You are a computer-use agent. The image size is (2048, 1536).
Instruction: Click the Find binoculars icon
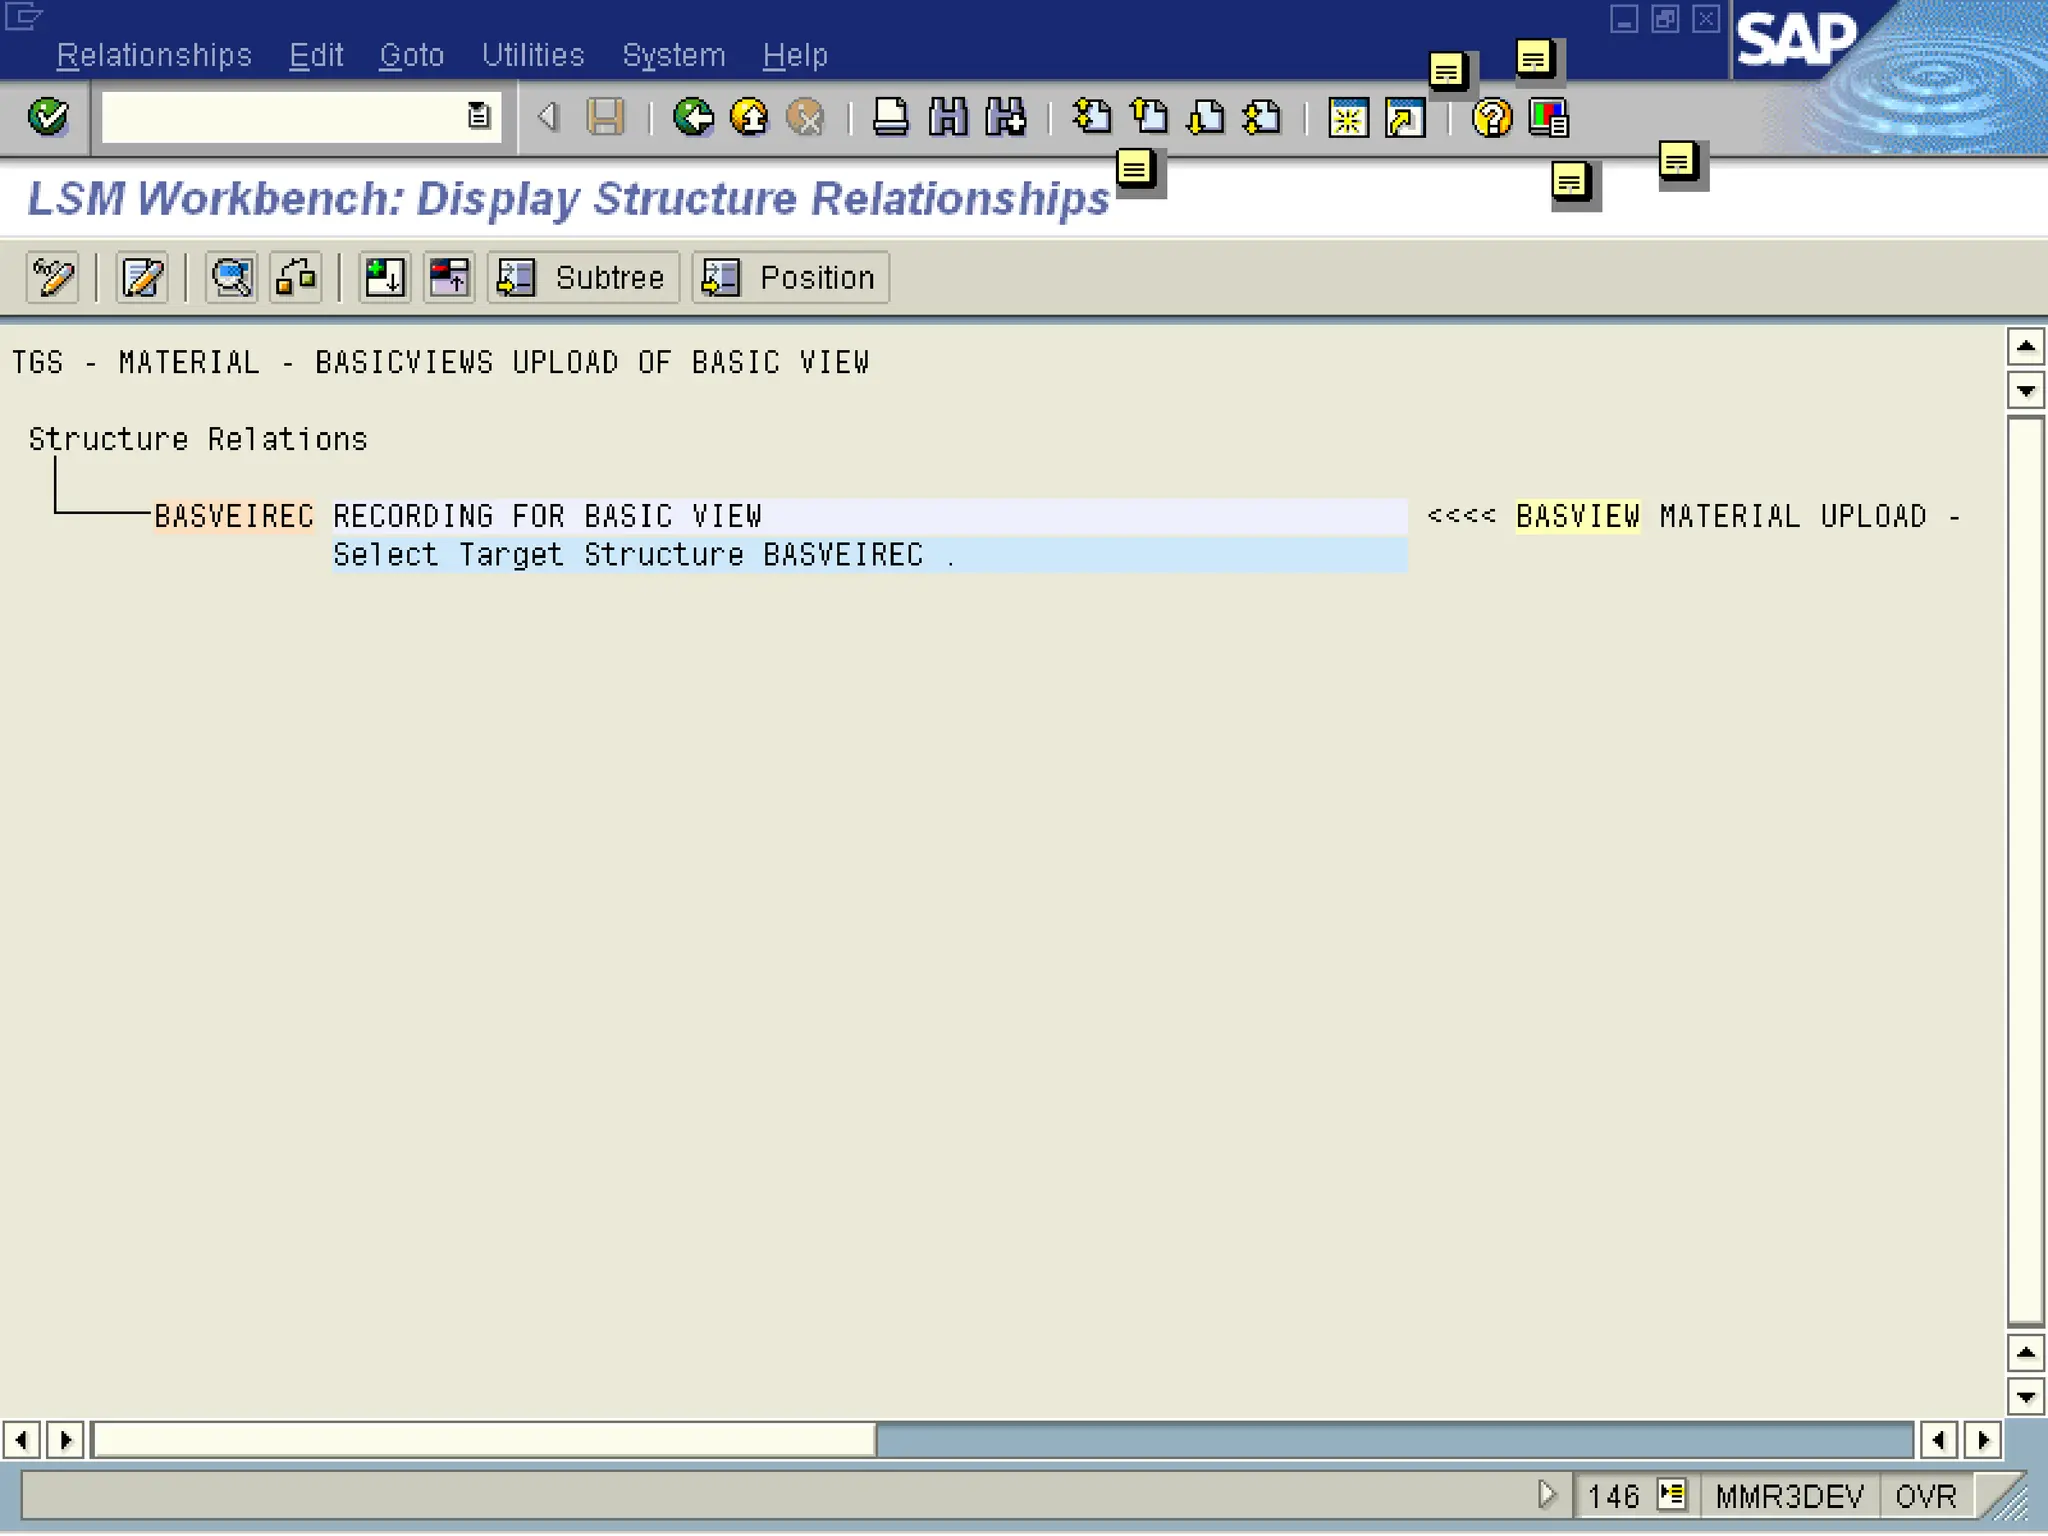[947, 117]
